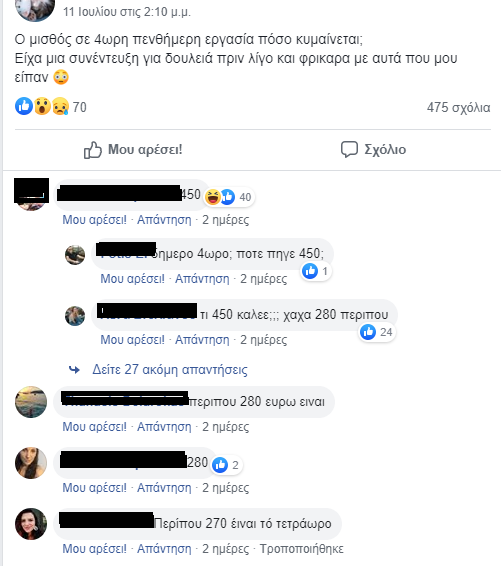
Task: Open the like reaction icon beside the 70 count
Action: click(x=24, y=106)
